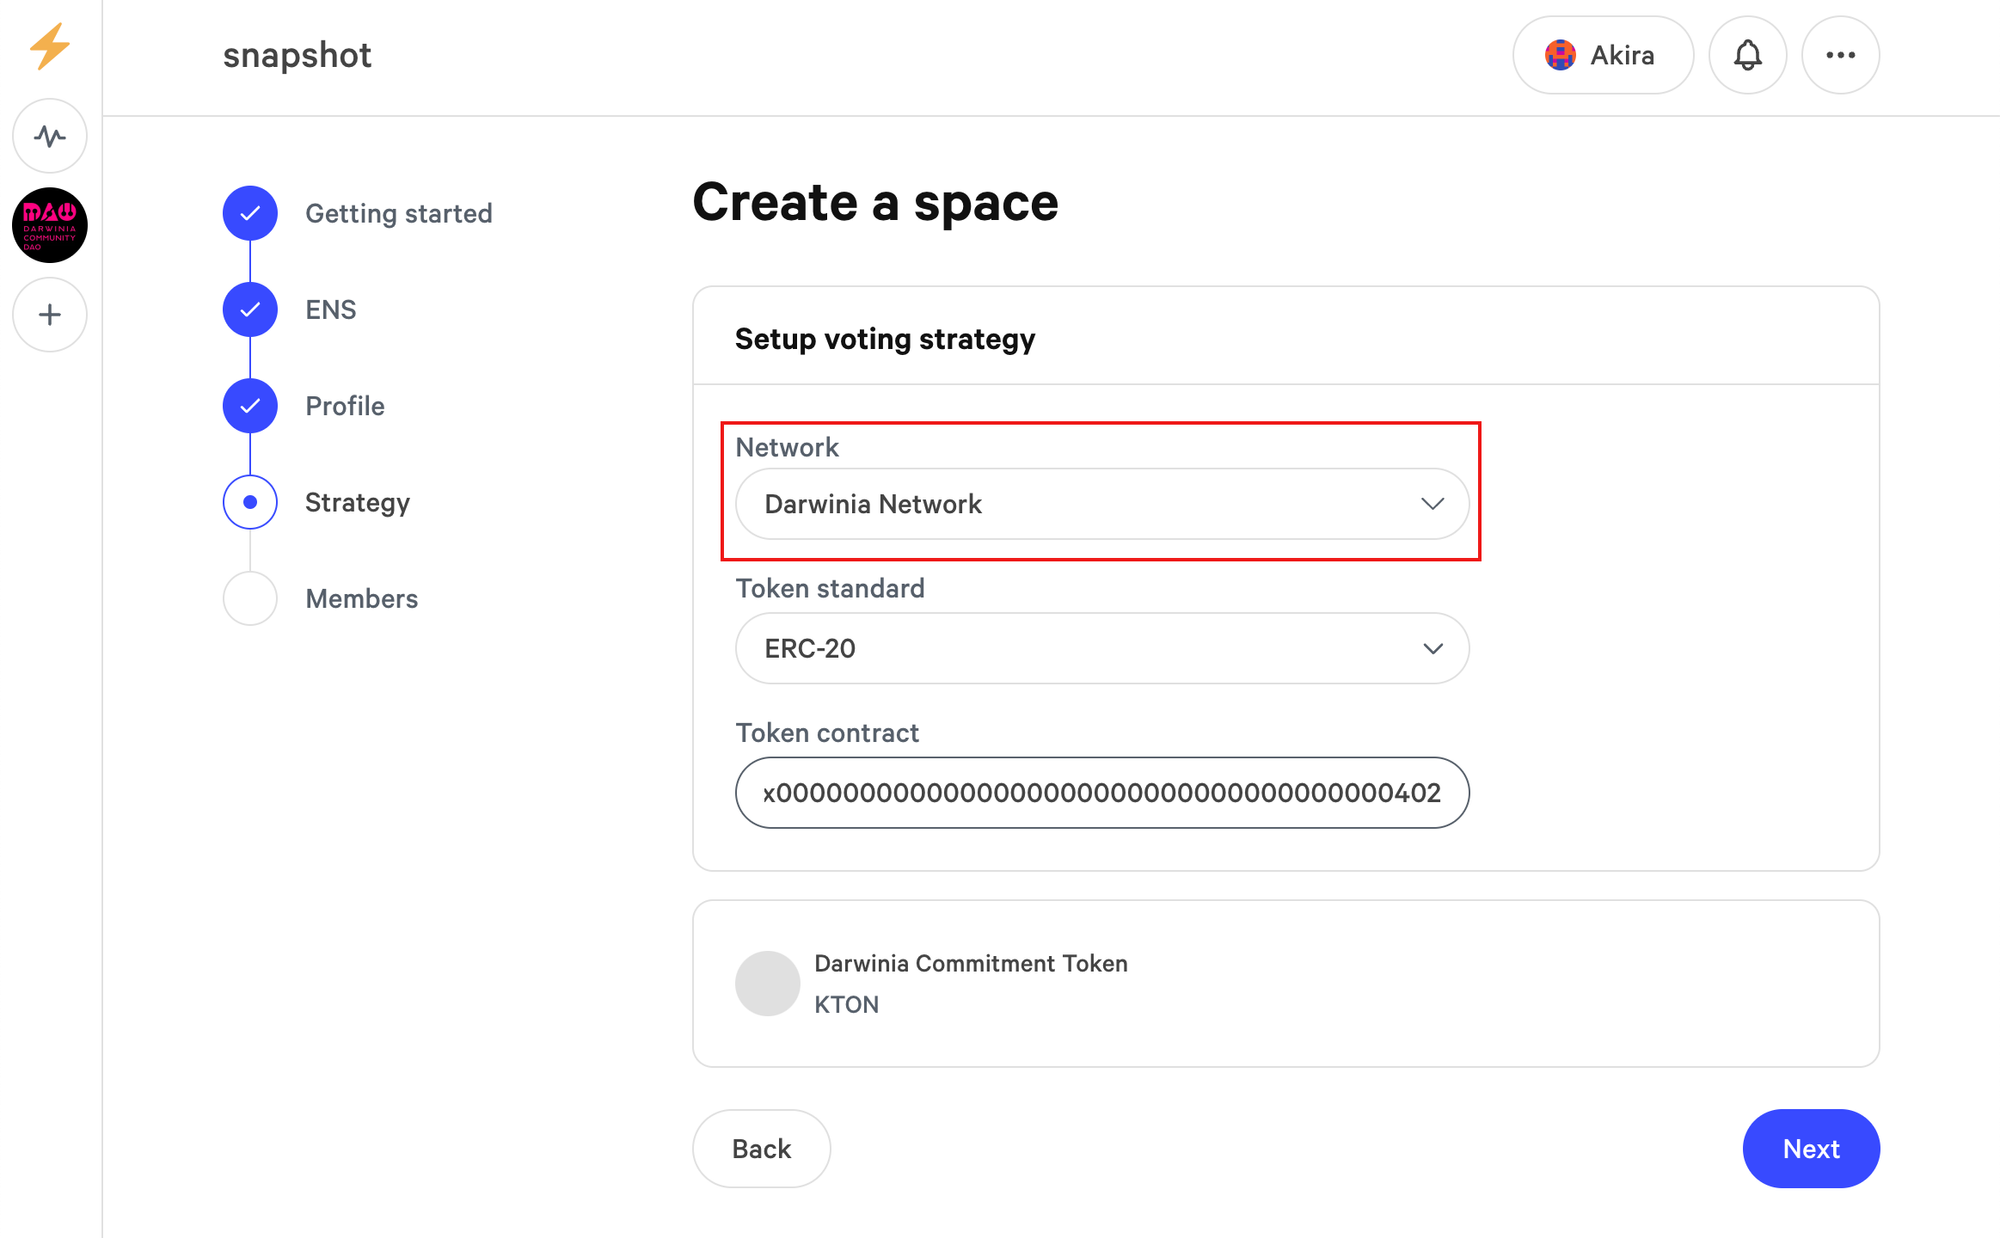Screen dimensions: 2000x1238
Task: Go to the Profile step label
Action: pyautogui.click(x=345, y=406)
